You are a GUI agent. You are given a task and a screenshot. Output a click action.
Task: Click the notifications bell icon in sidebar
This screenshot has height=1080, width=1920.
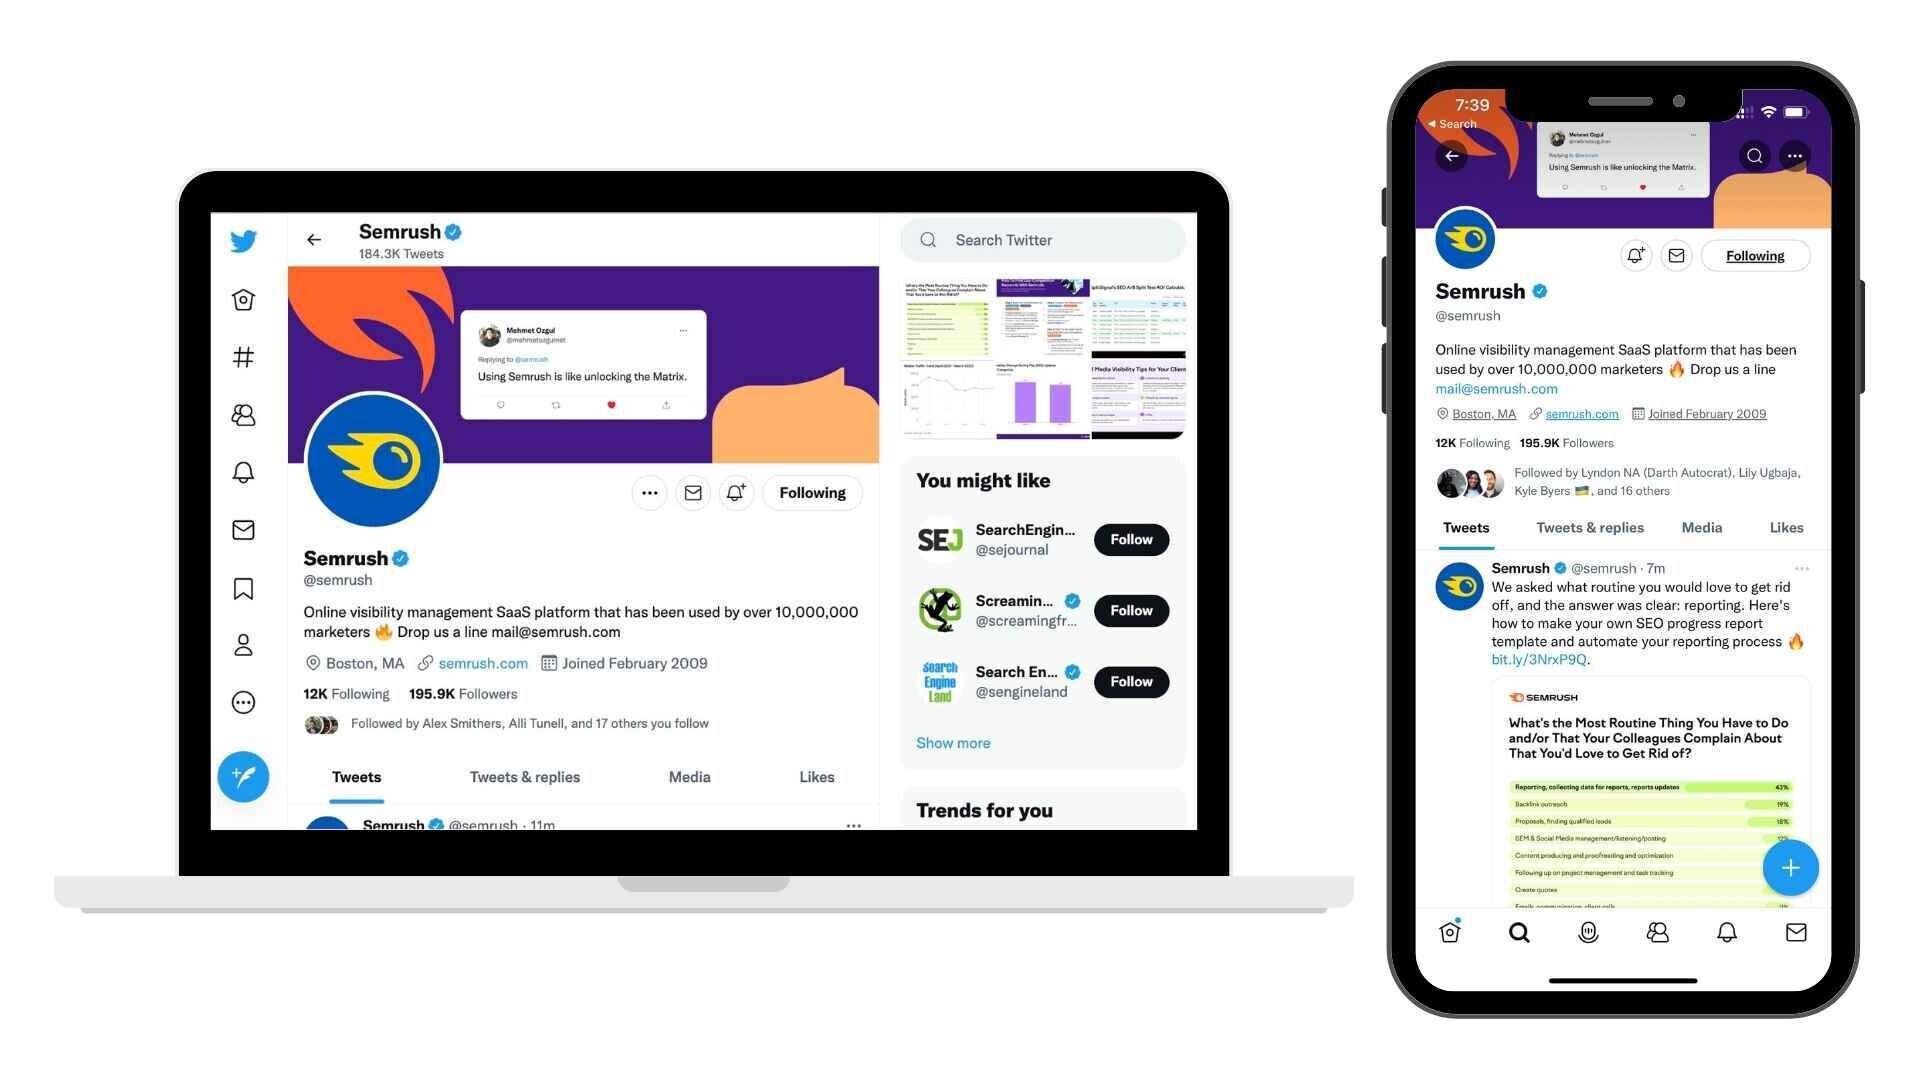(241, 471)
